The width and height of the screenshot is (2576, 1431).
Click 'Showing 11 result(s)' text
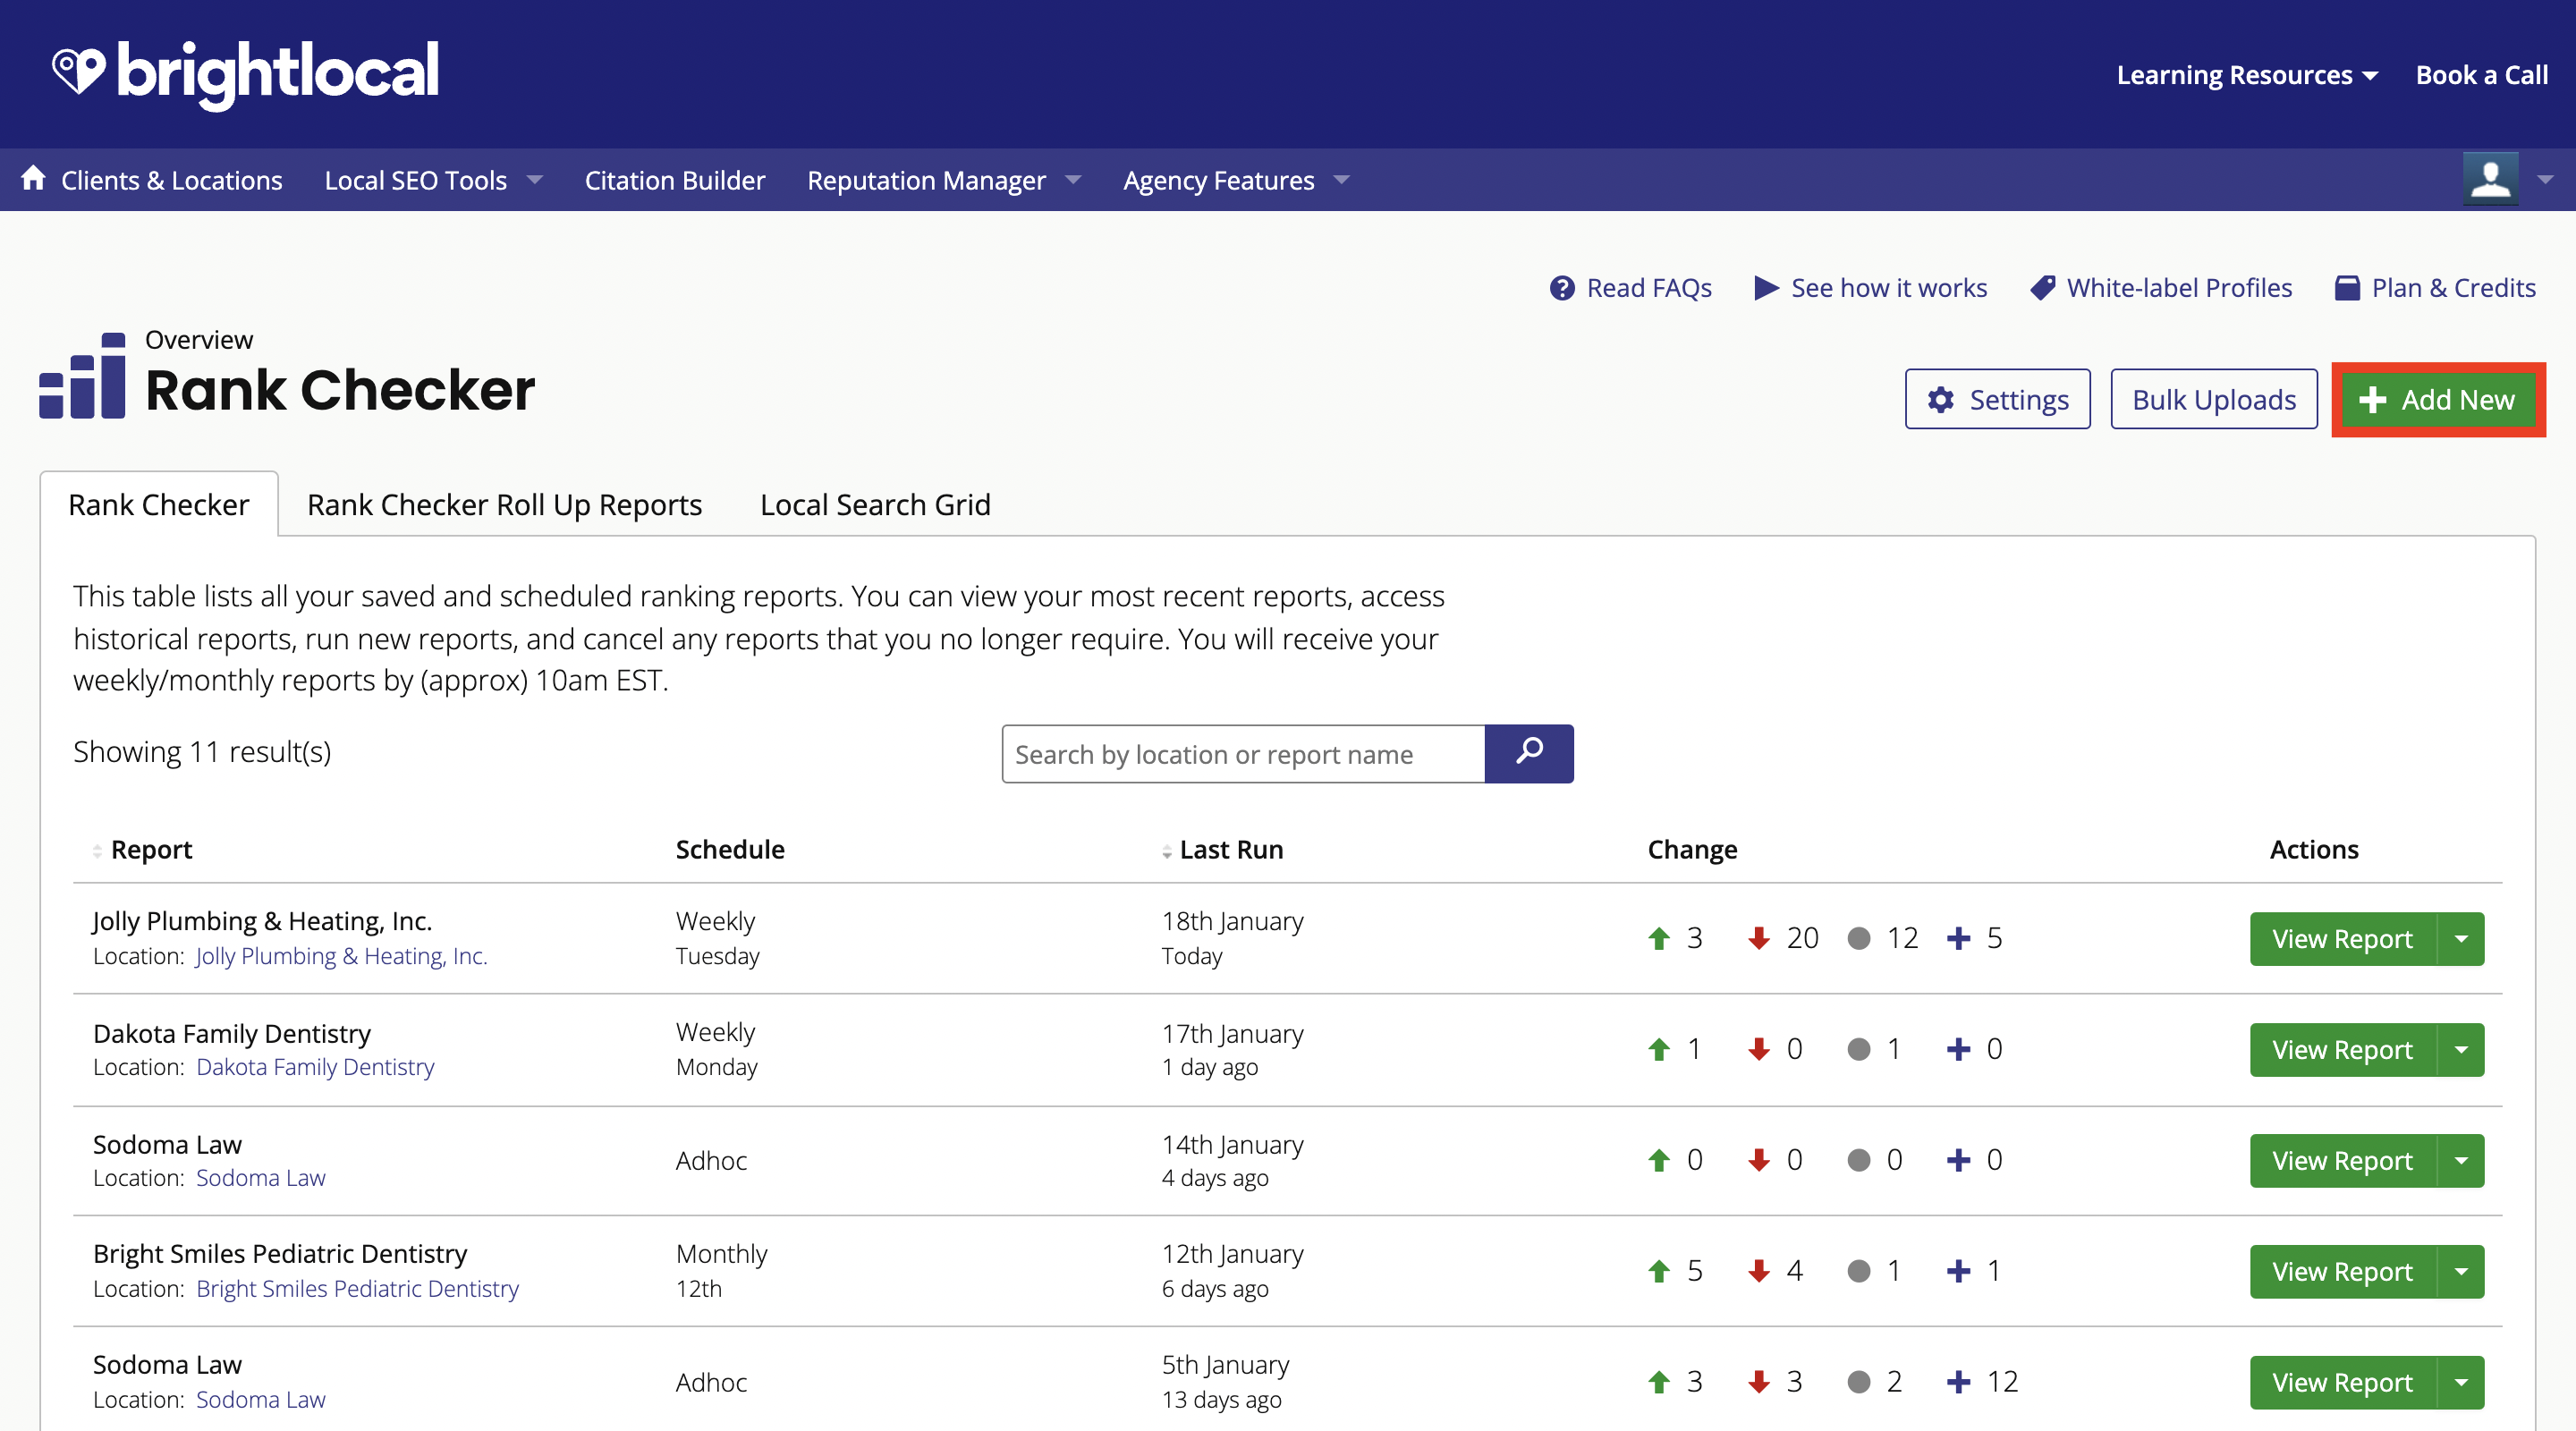(x=202, y=751)
